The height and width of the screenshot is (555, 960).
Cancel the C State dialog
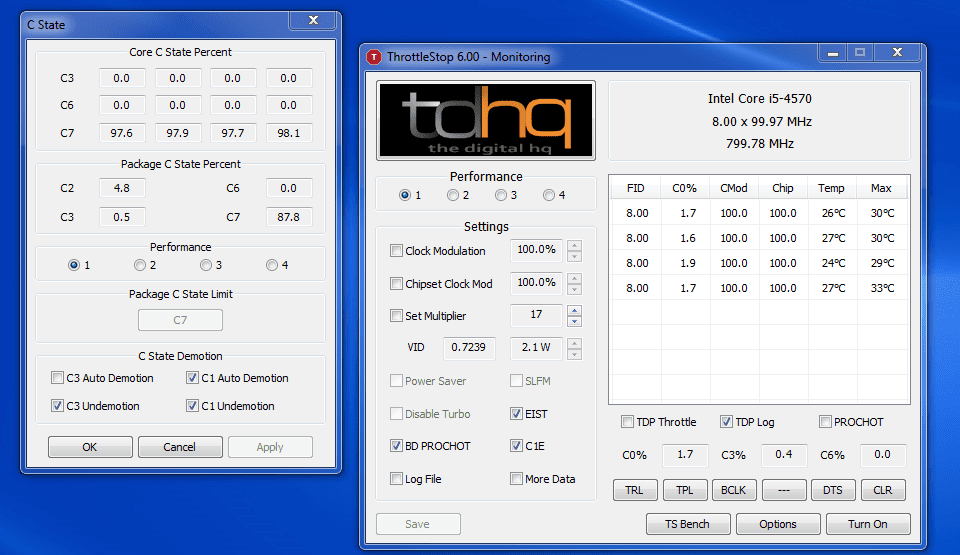click(180, 447)
